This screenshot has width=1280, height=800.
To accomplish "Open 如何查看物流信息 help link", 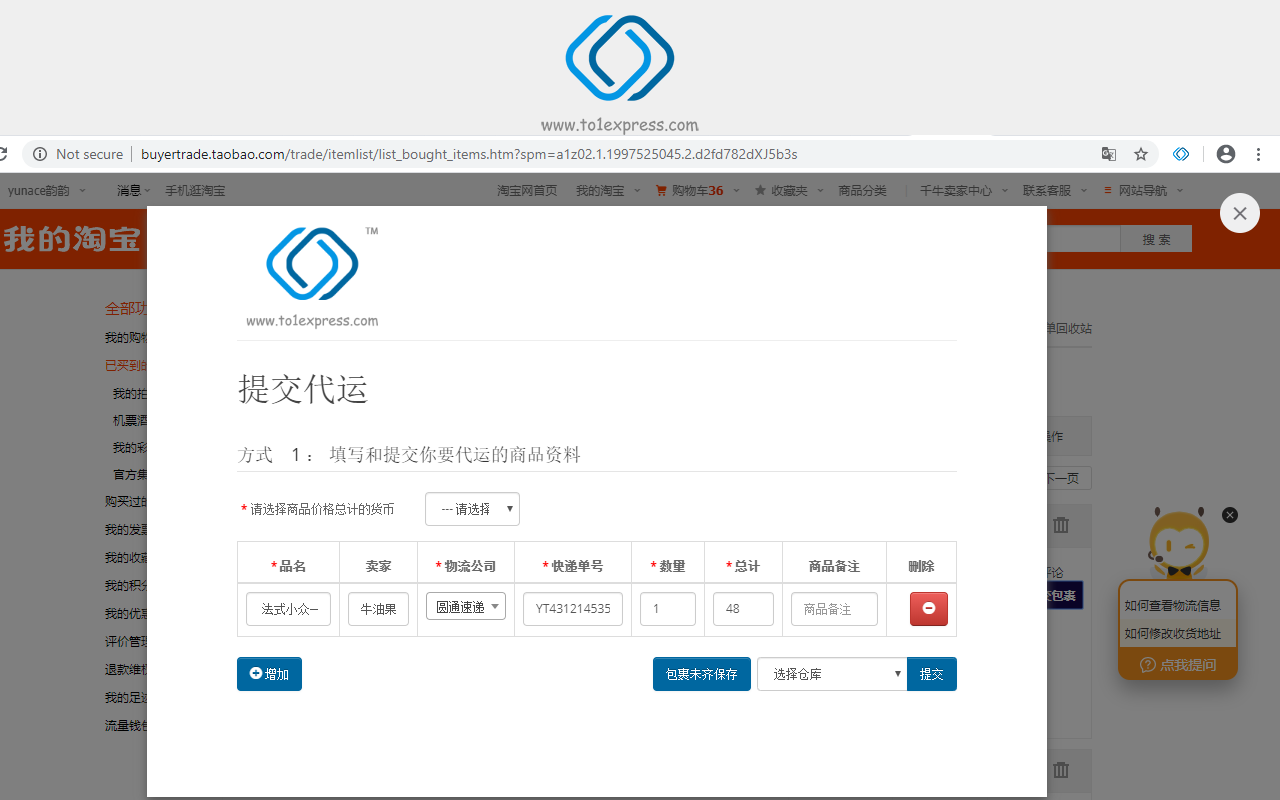I will [x=1172, y=605].
